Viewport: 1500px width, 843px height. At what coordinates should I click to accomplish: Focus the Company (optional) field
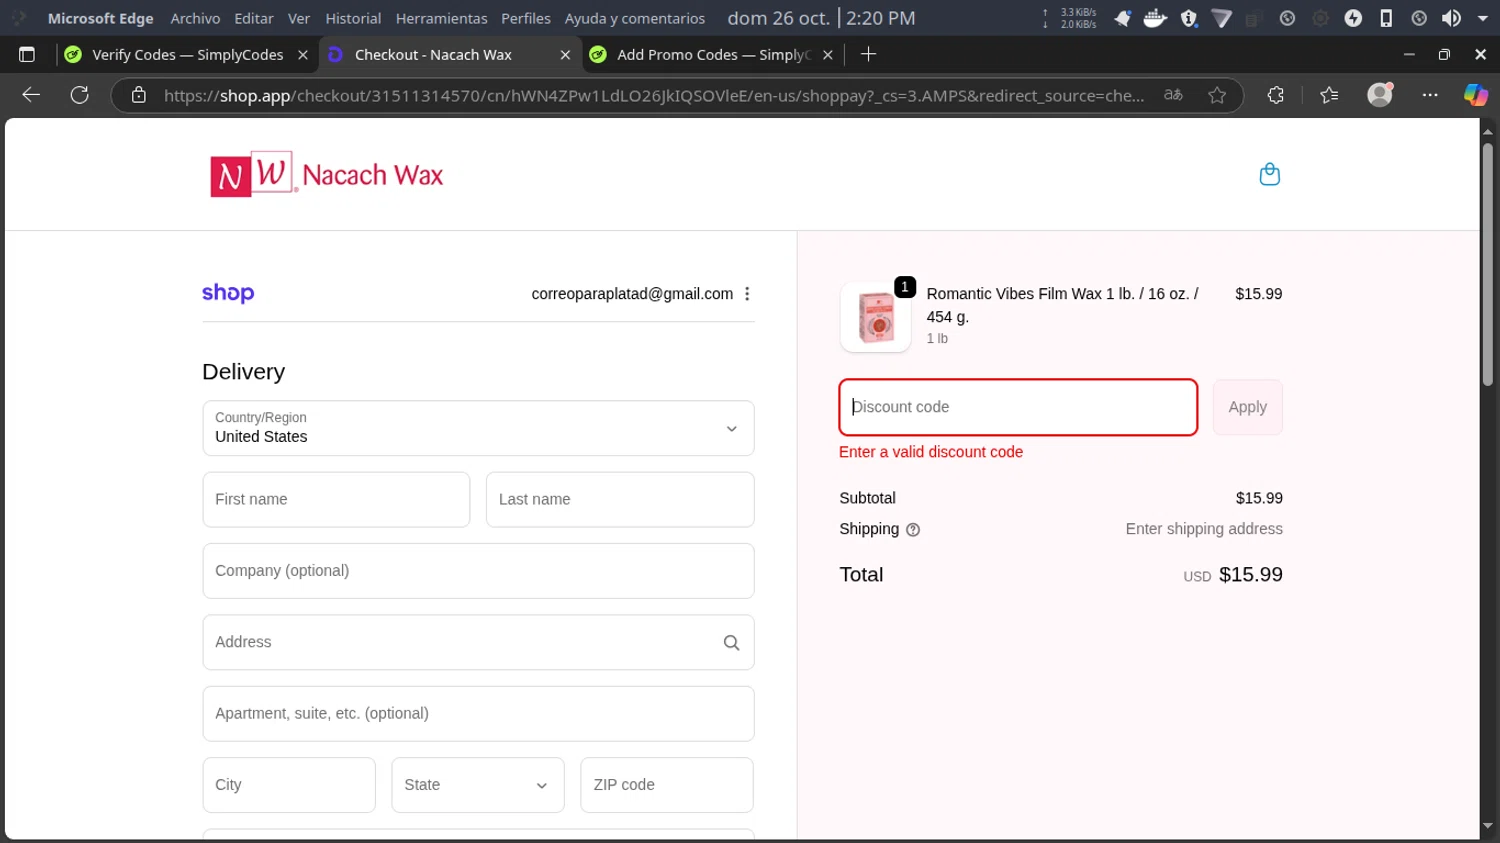click(x=478, y=571)
